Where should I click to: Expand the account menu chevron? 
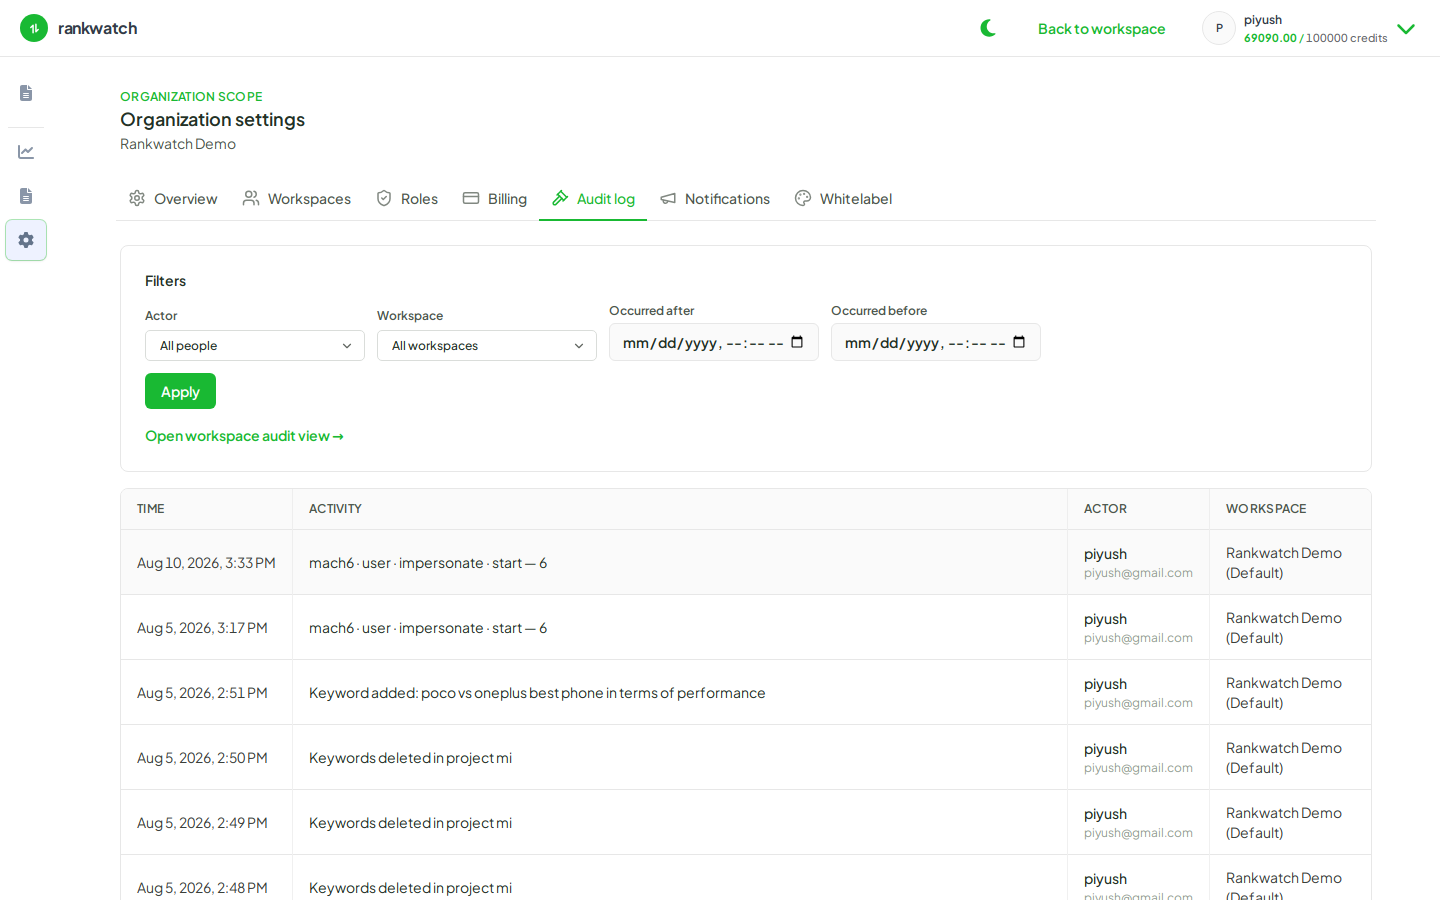[1406, 29]
